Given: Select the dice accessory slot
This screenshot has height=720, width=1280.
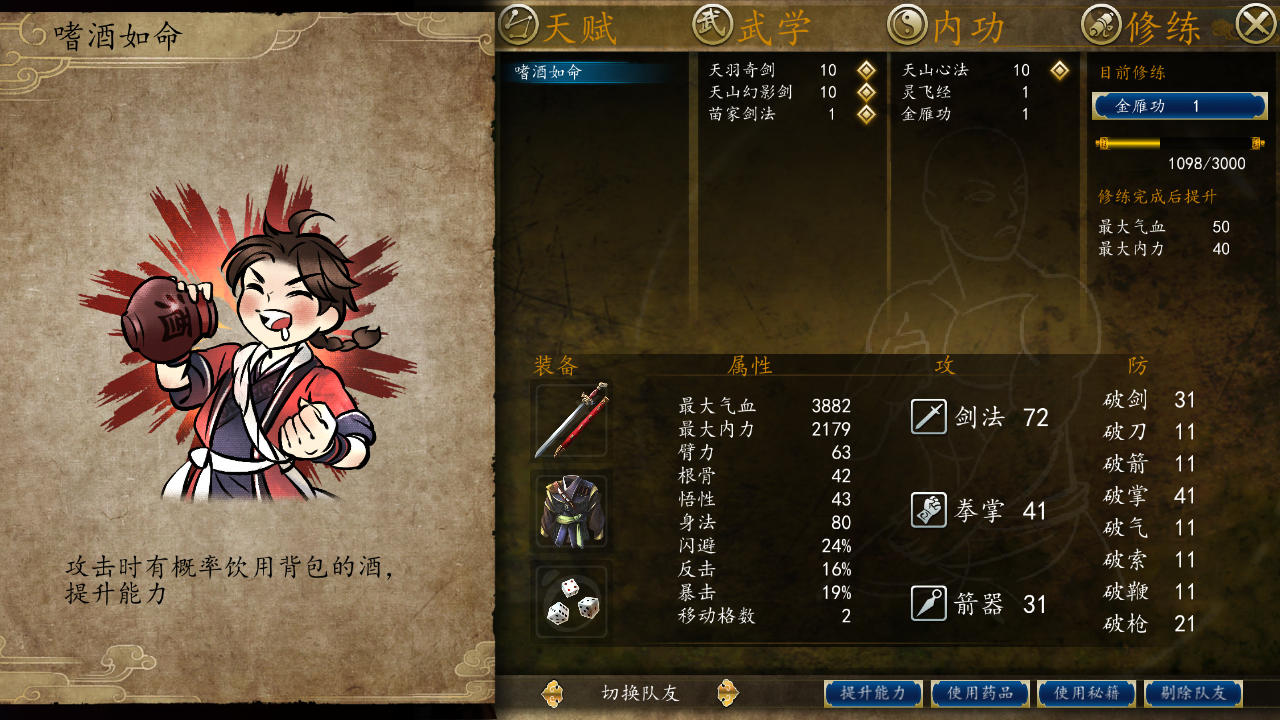Looking at the screenshot, I should 572,603.
